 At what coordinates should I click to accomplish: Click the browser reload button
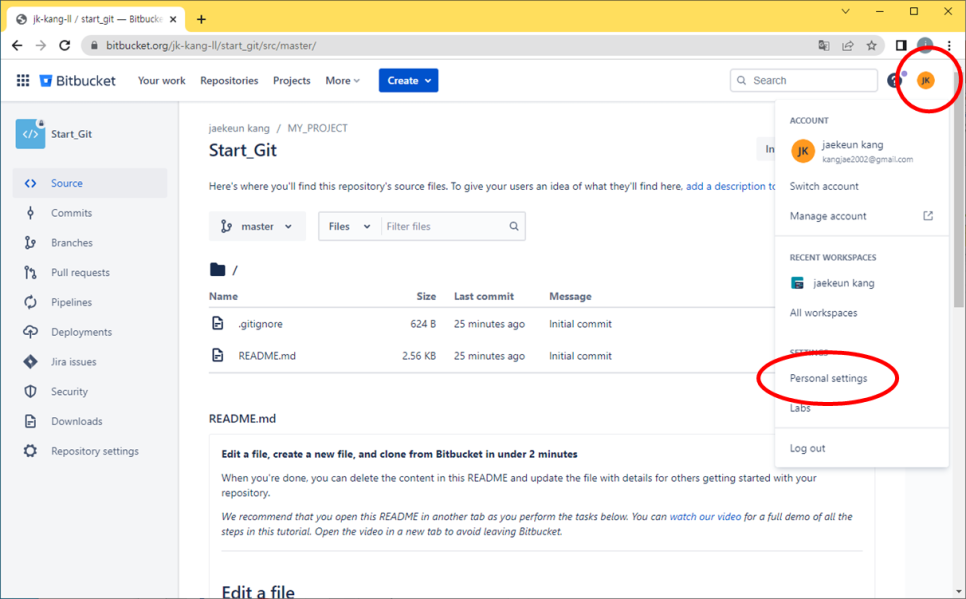[x=65, y=45]
